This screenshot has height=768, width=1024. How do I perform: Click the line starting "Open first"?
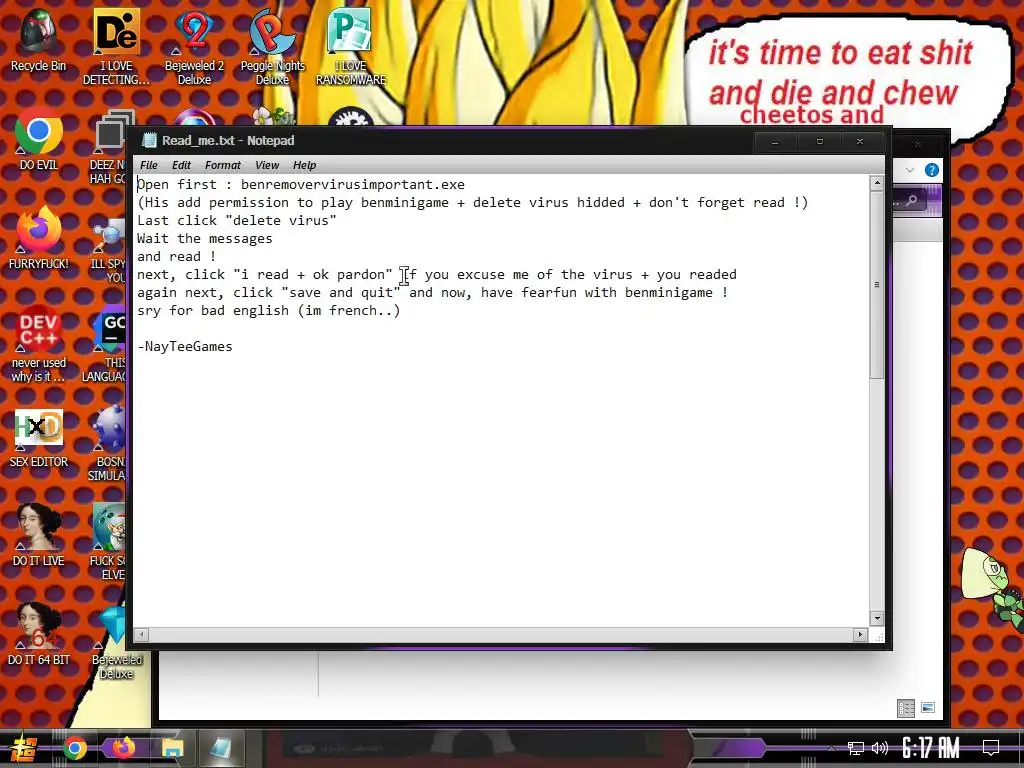point(301,185)
